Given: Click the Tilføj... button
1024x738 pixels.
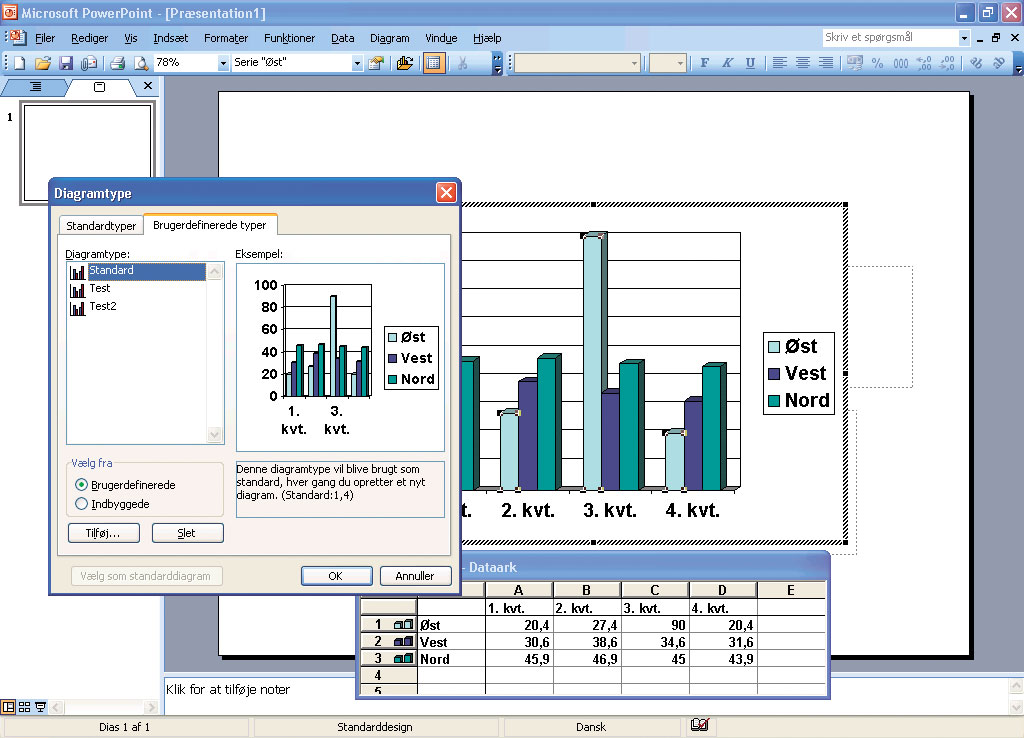Looking at the screenshot, I should (x=103, y=533).
